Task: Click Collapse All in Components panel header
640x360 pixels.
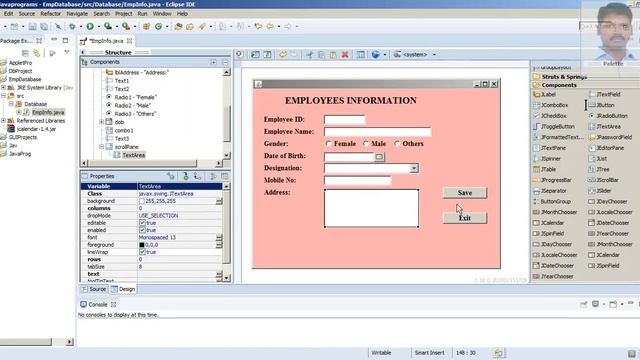Action: [x=225, y=62]
